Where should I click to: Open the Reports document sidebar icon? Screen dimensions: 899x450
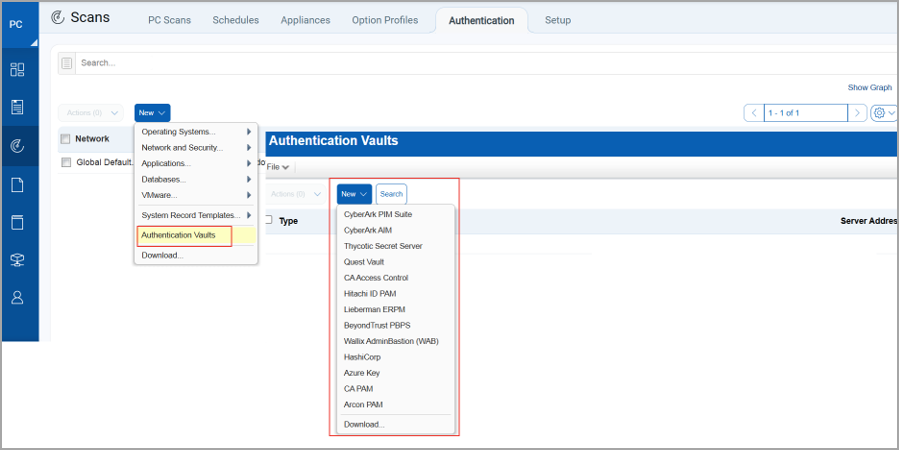[17, 185]
